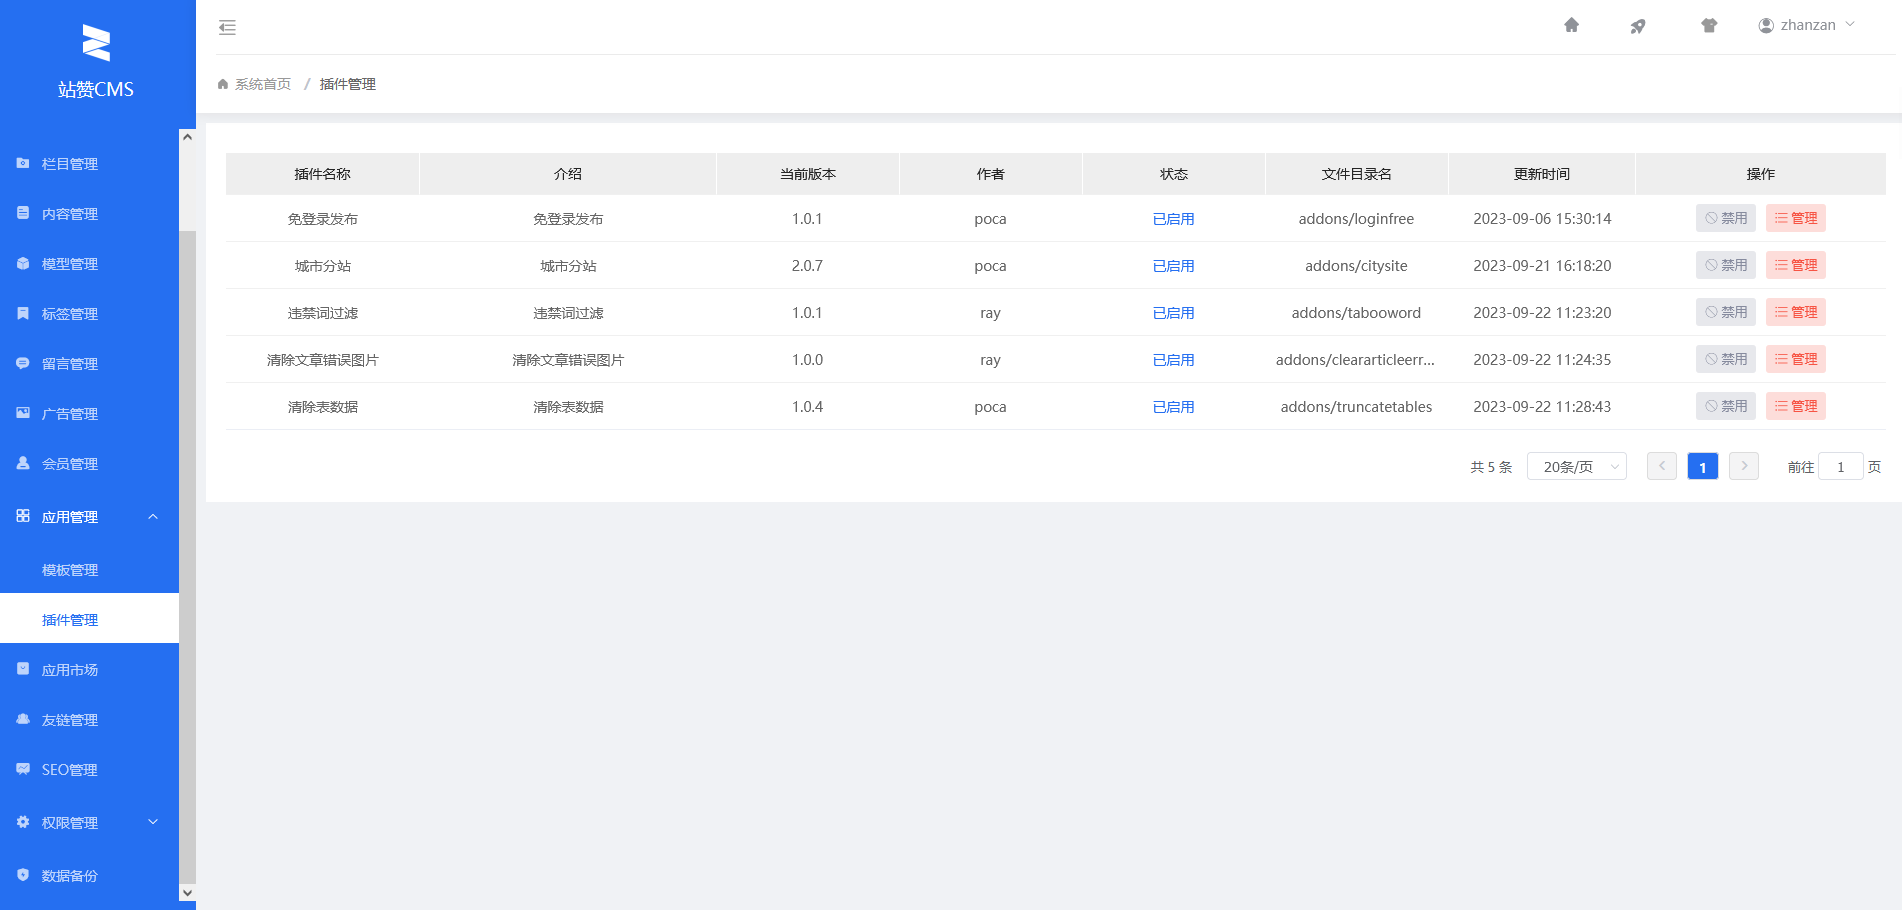Viewport: 1902px width, 910px height.
Task: Click 已启用 status for 清除表数据
Action: 1174,407
